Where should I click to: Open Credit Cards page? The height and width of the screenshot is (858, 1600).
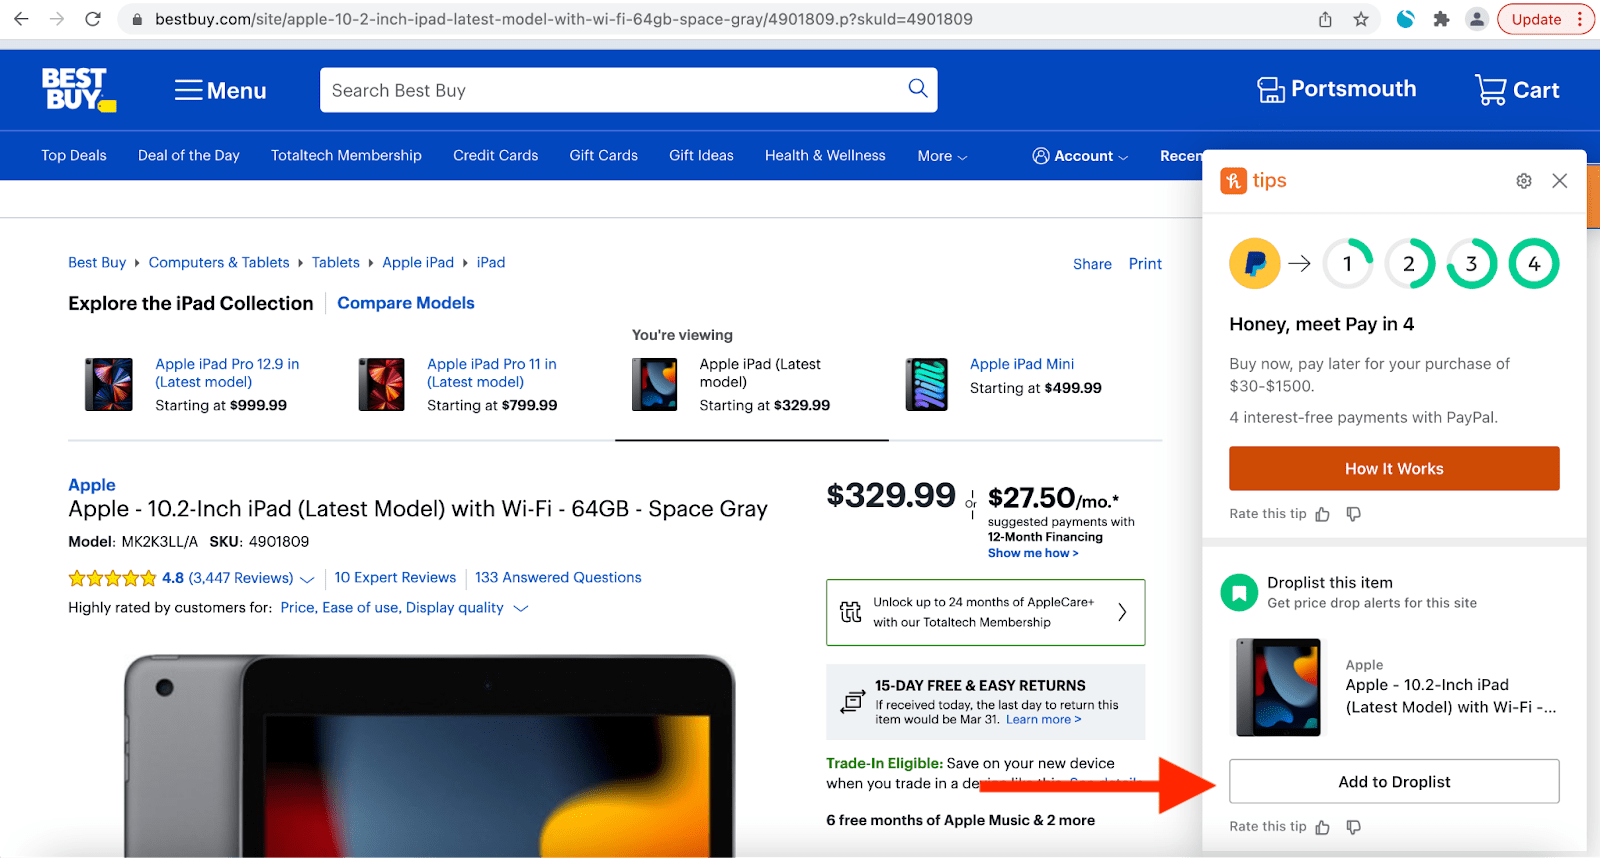pyautogui.click(x=495, y=155)
